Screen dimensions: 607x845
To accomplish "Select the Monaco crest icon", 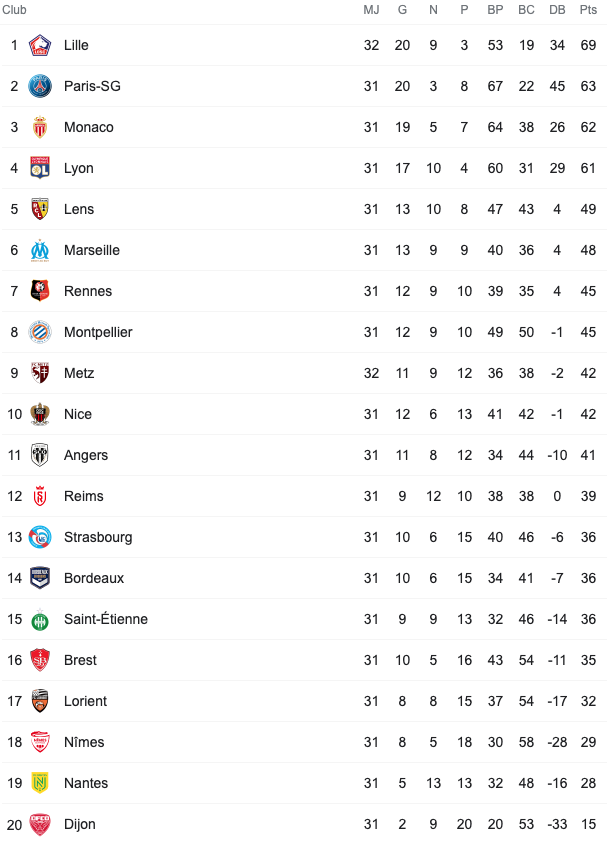I will [40, 127].
